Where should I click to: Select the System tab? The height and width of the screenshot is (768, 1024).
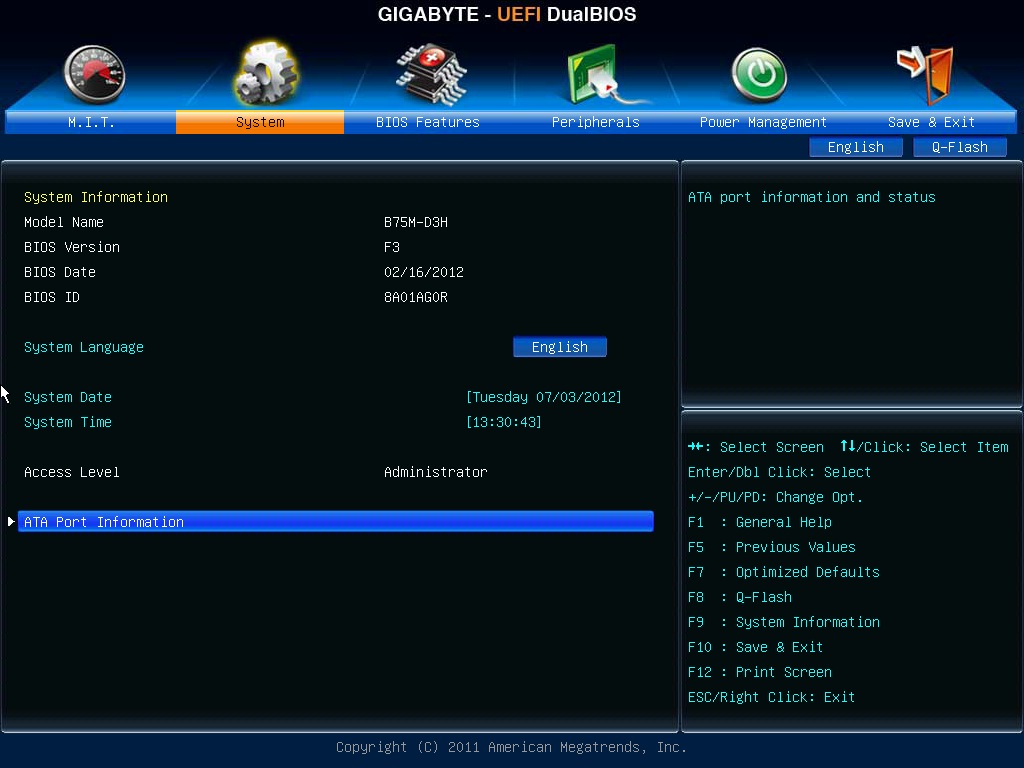point(260,122)
